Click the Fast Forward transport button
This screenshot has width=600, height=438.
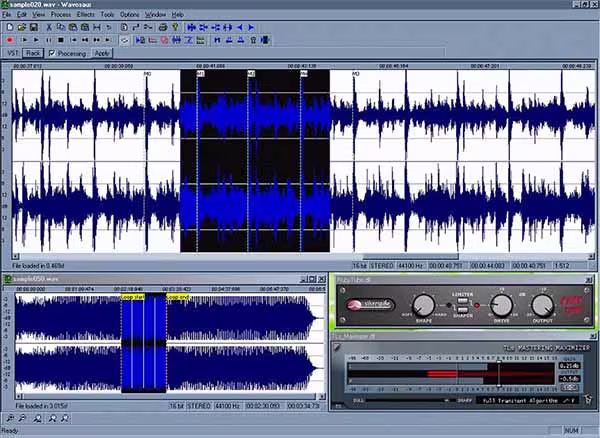coord(96,40)
